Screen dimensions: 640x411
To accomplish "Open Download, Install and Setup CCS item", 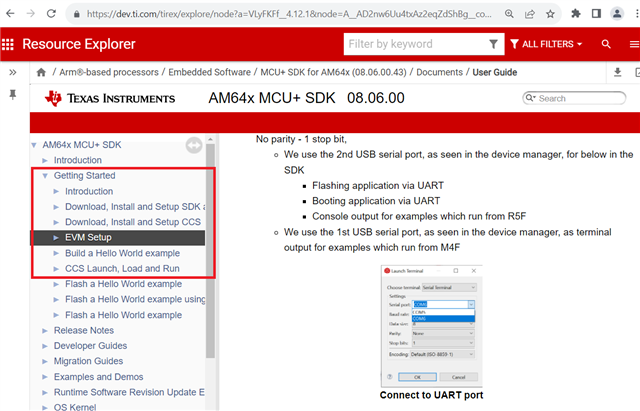I will click(x=133, y=222).
